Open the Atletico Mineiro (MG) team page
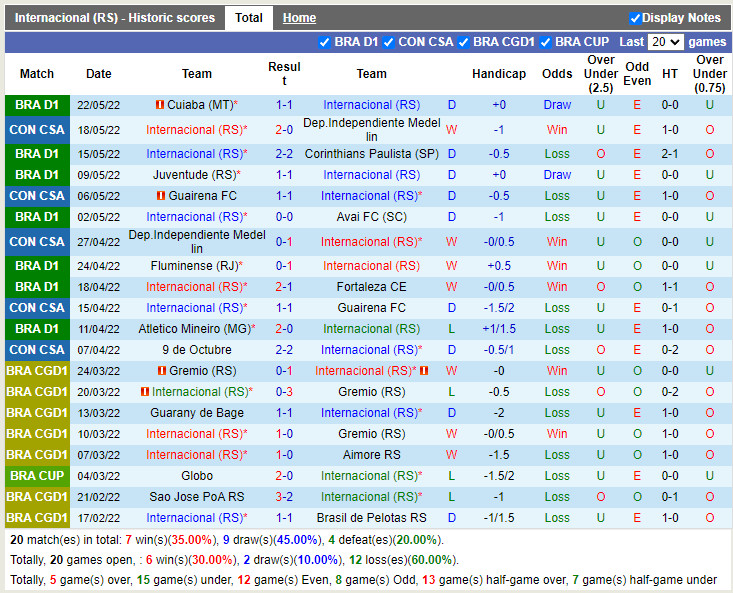Screen dimensions: 733x593 [x=195, y=329]
